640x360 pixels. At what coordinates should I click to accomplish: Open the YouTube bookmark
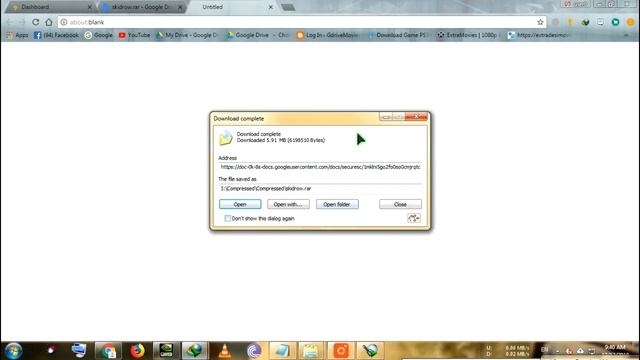(134, 35)
